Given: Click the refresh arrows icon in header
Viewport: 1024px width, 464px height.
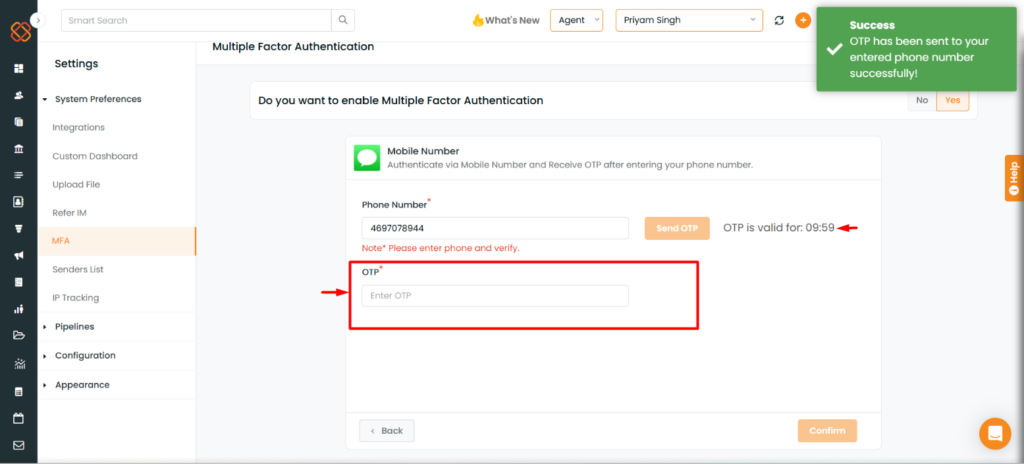Looking at the screenshot, I should click(779, 20).
